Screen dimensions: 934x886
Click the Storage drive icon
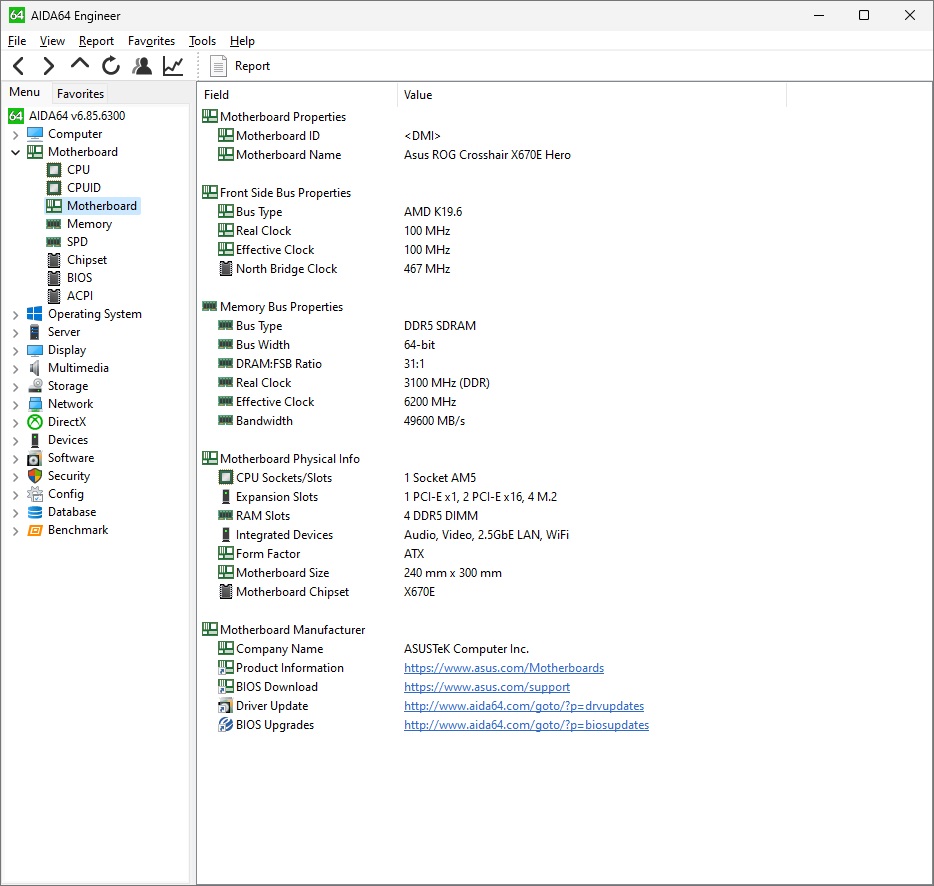pos(35,386)
